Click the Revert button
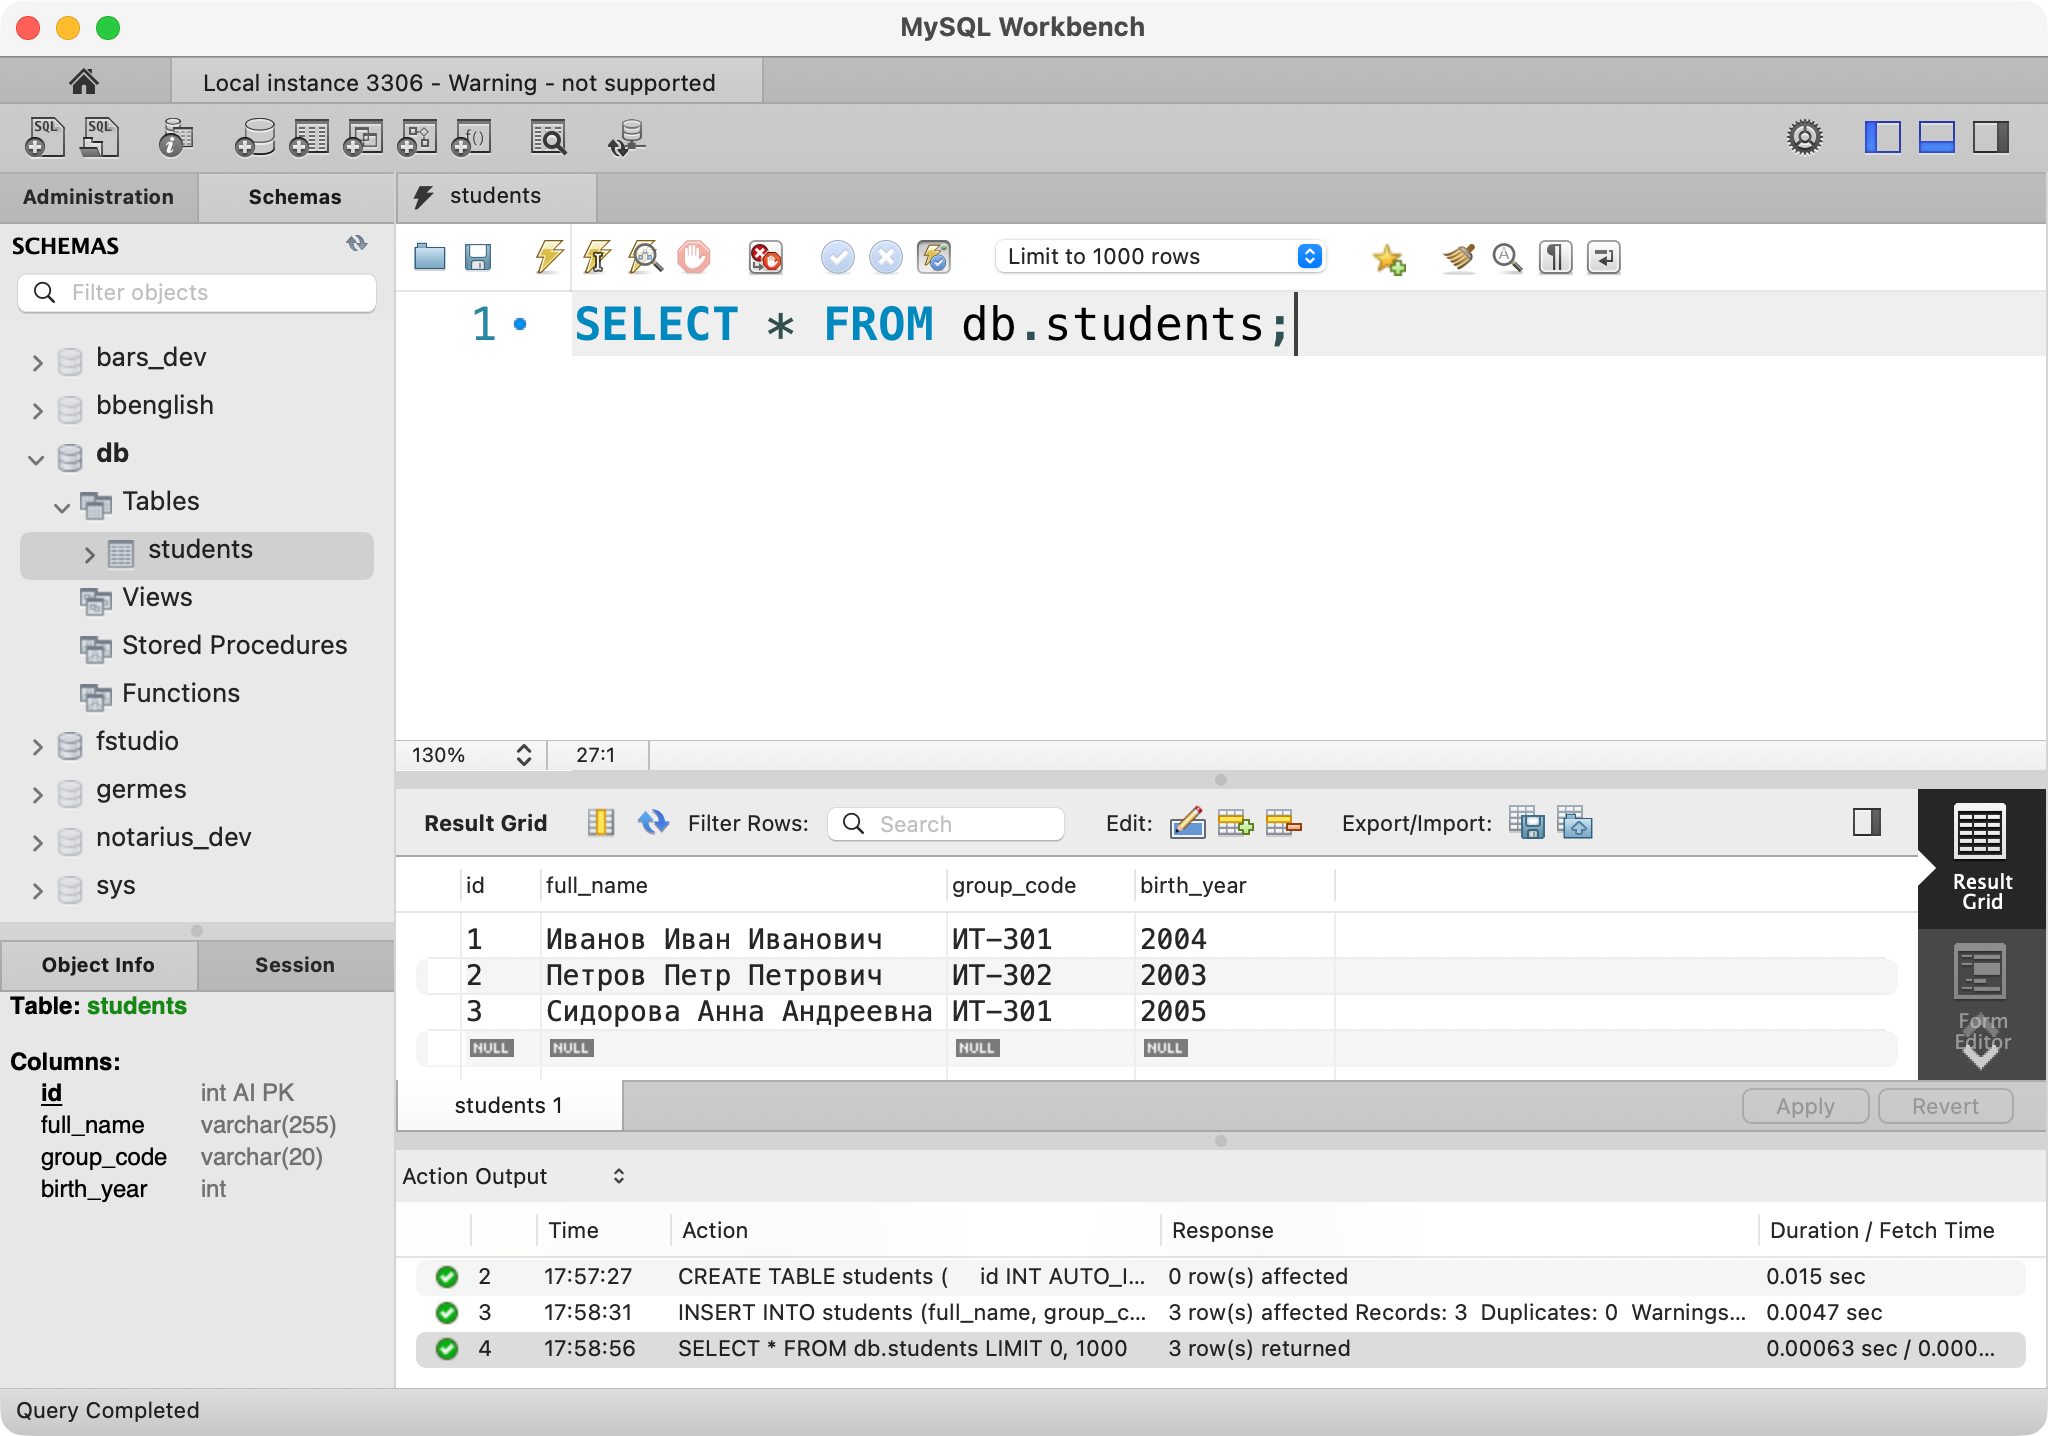The width and height of the screenshot is (2048, 1436). (x=1943, y=1106)
